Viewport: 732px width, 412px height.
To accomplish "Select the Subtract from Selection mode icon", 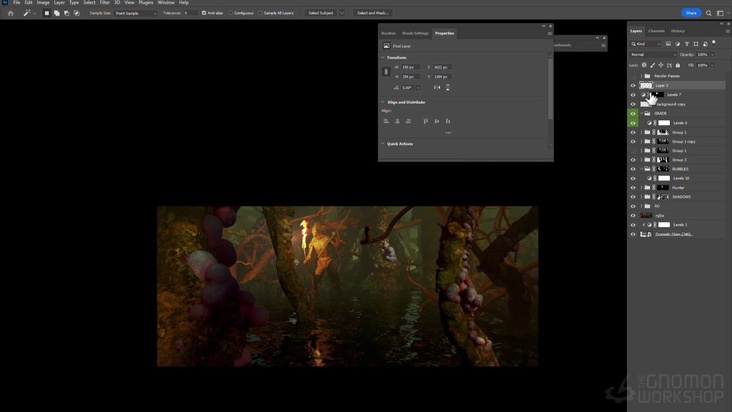I will [66, 13].
